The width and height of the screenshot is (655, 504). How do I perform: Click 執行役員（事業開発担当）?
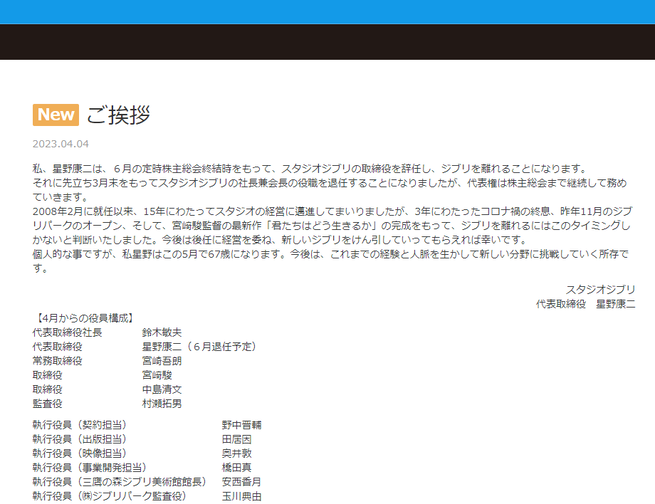[x=89, y=467]
